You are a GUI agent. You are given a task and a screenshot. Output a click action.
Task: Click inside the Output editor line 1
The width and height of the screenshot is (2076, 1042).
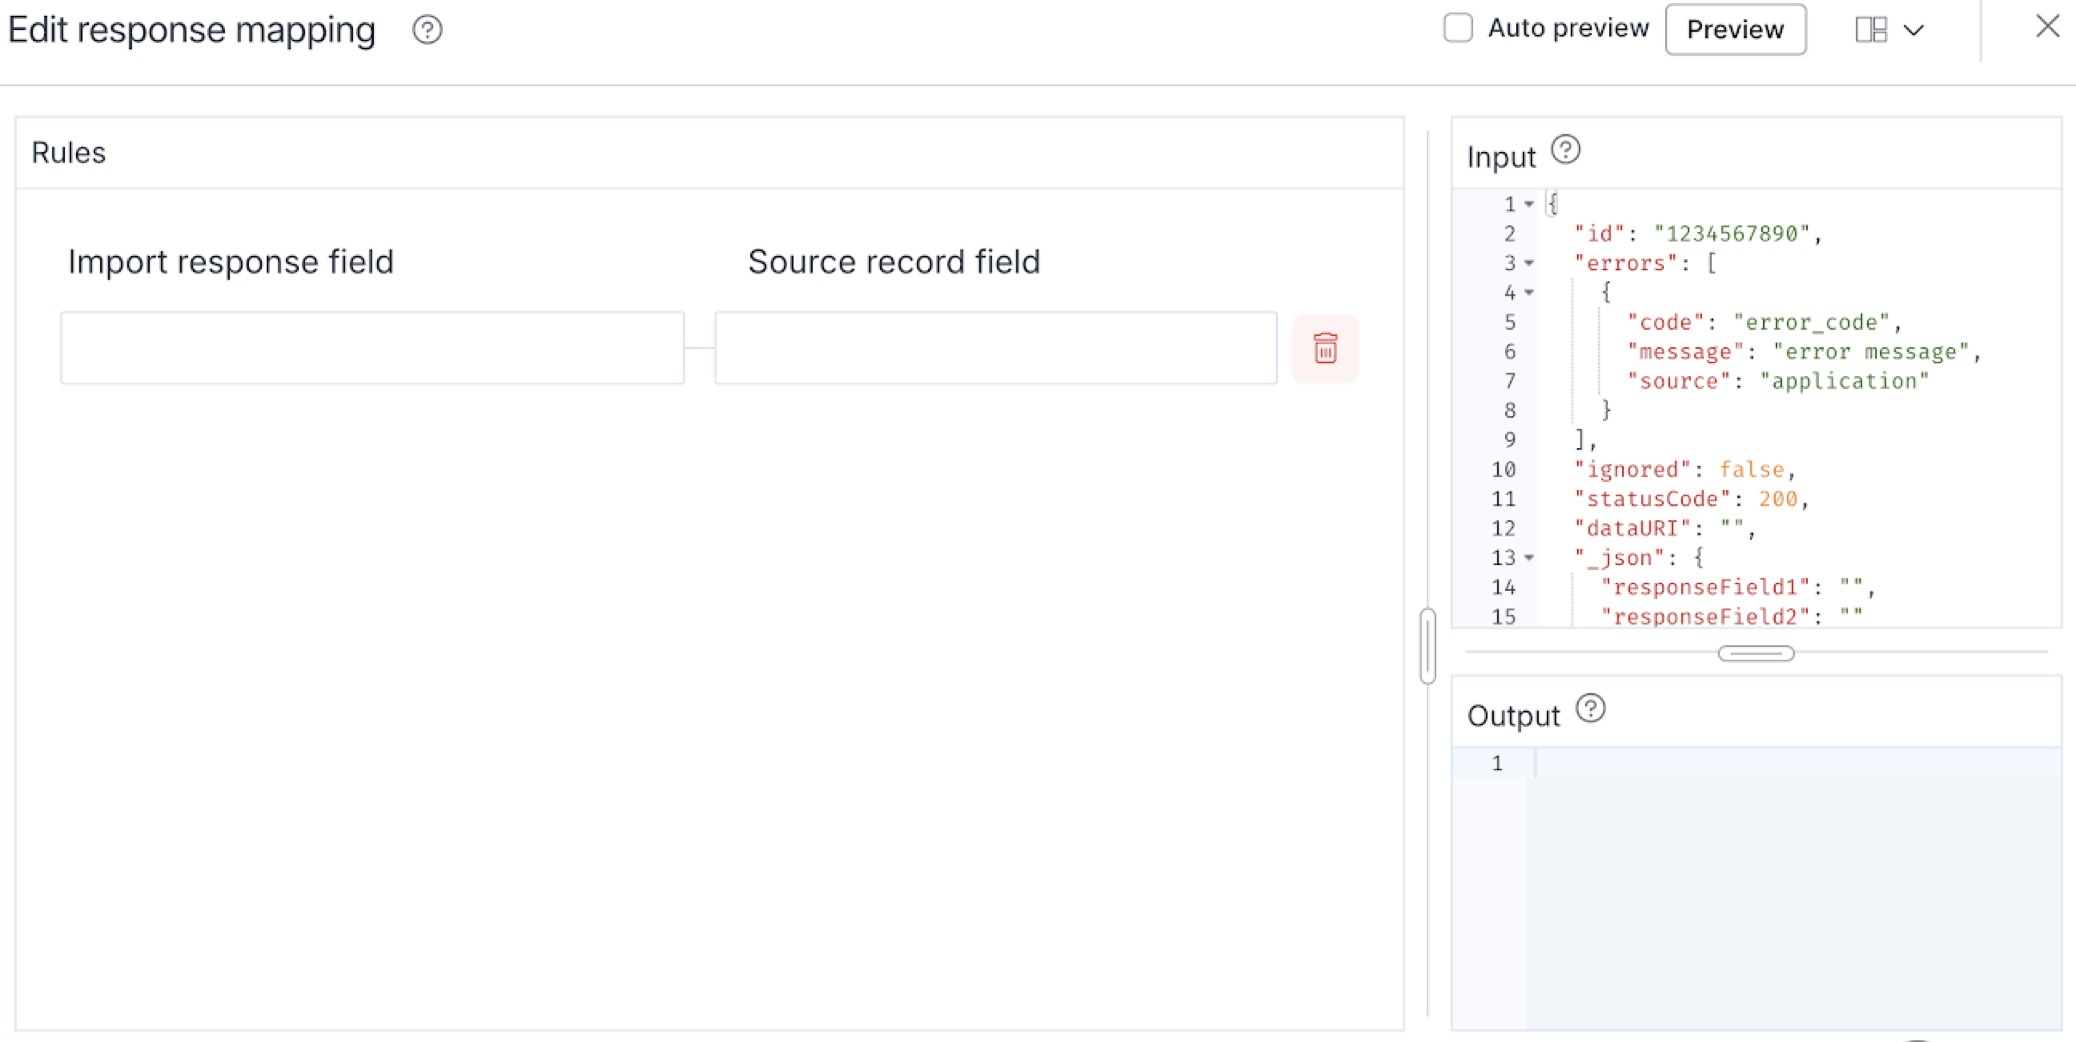pos(1797,763)
